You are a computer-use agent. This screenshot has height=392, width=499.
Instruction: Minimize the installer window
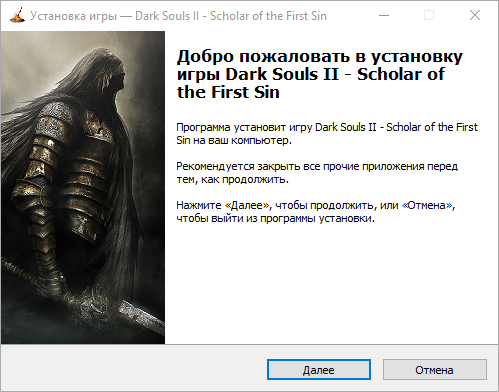tap(384, 15)
